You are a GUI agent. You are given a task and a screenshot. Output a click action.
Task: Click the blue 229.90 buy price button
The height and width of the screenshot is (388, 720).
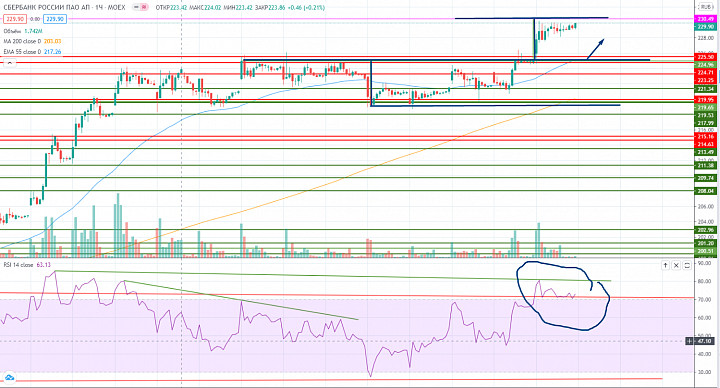pos(55,19)
